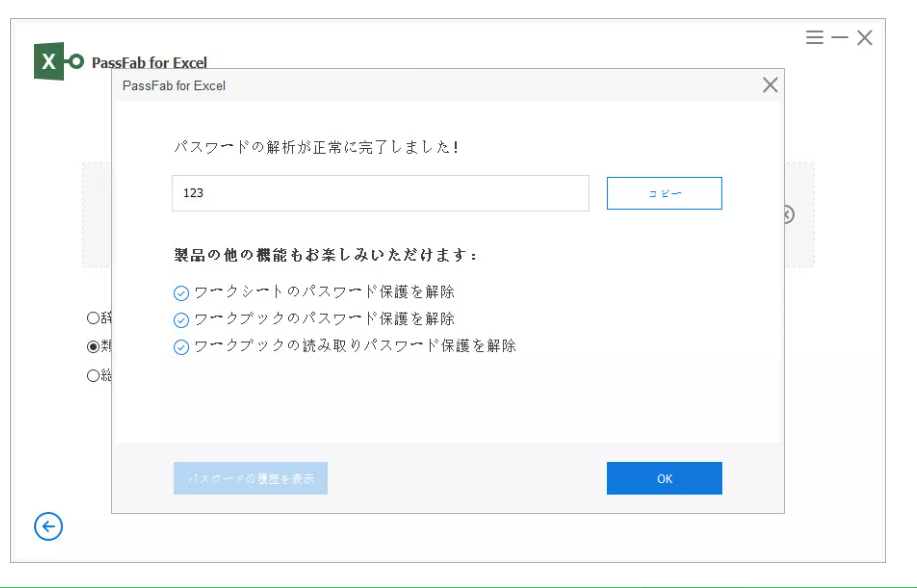917x588 pixels.
Task: Go back using the circled arrow icon
Action: point(48,526)
